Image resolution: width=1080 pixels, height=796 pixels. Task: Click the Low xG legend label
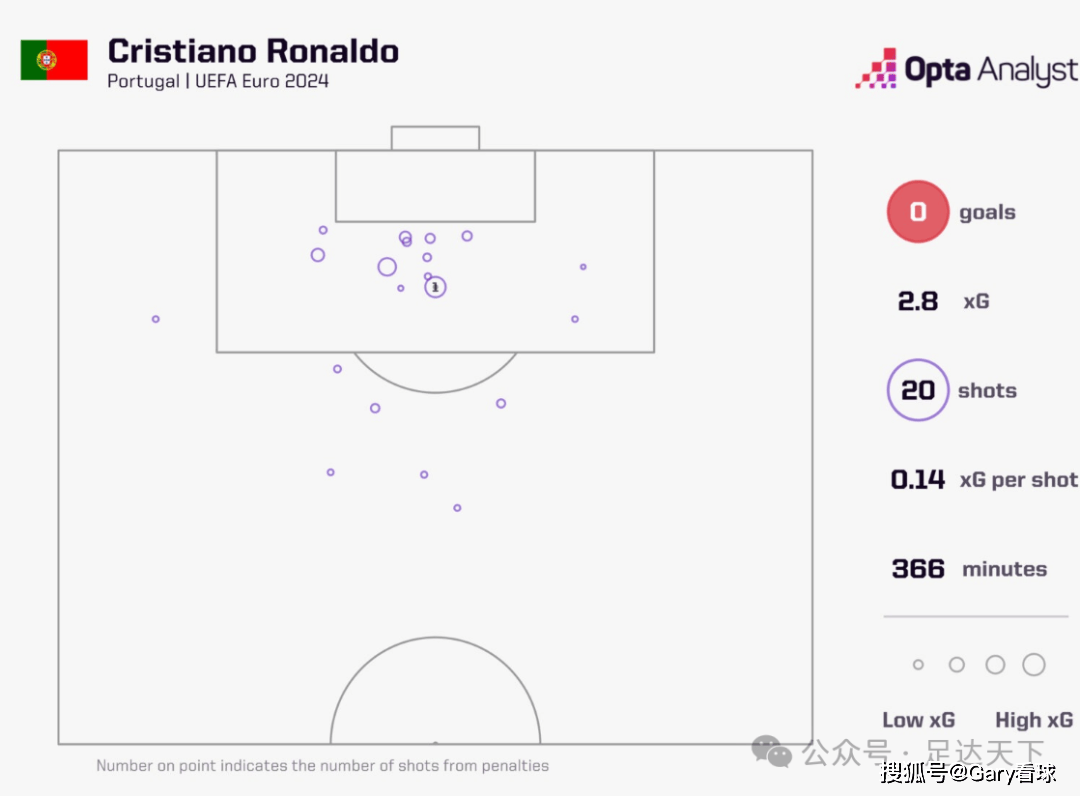(918, 720)
